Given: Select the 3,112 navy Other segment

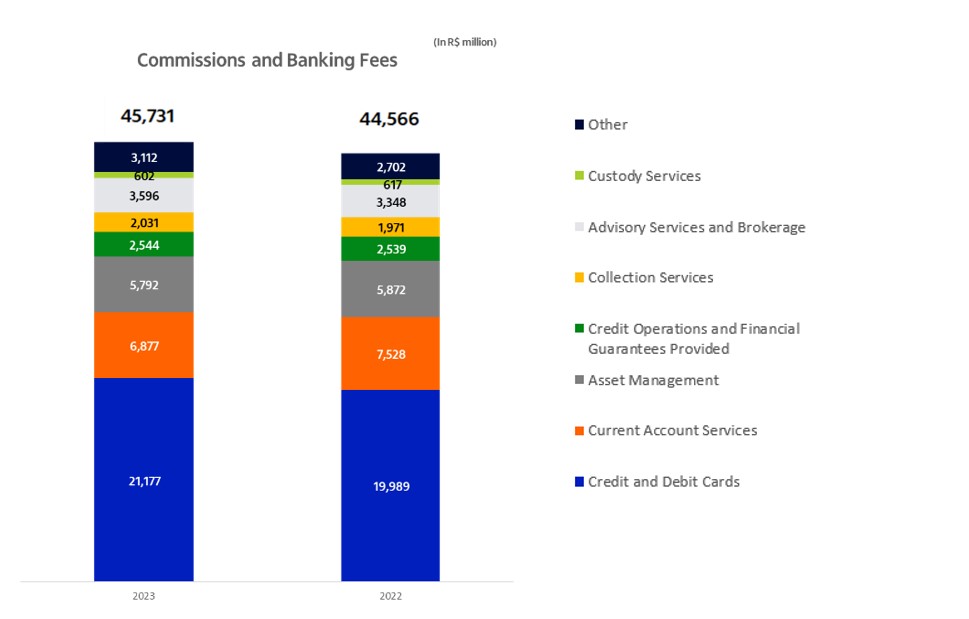Looking at the screenshot, I should [x=144, y=157].
